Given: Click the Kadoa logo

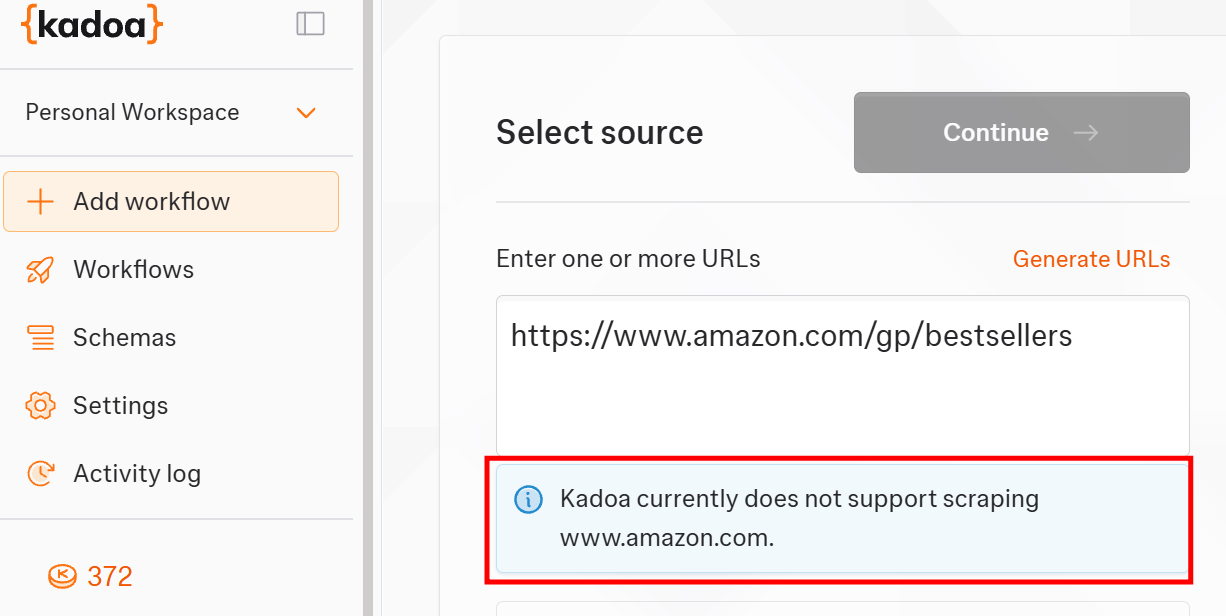Looking at the screenshot, I should coord(91,24).
